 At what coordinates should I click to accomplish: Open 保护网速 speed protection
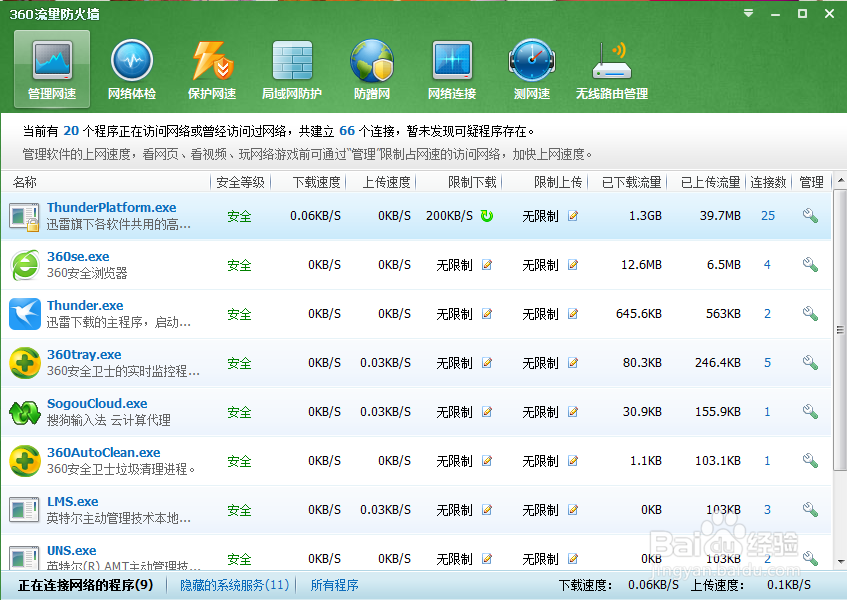(212, 69)
